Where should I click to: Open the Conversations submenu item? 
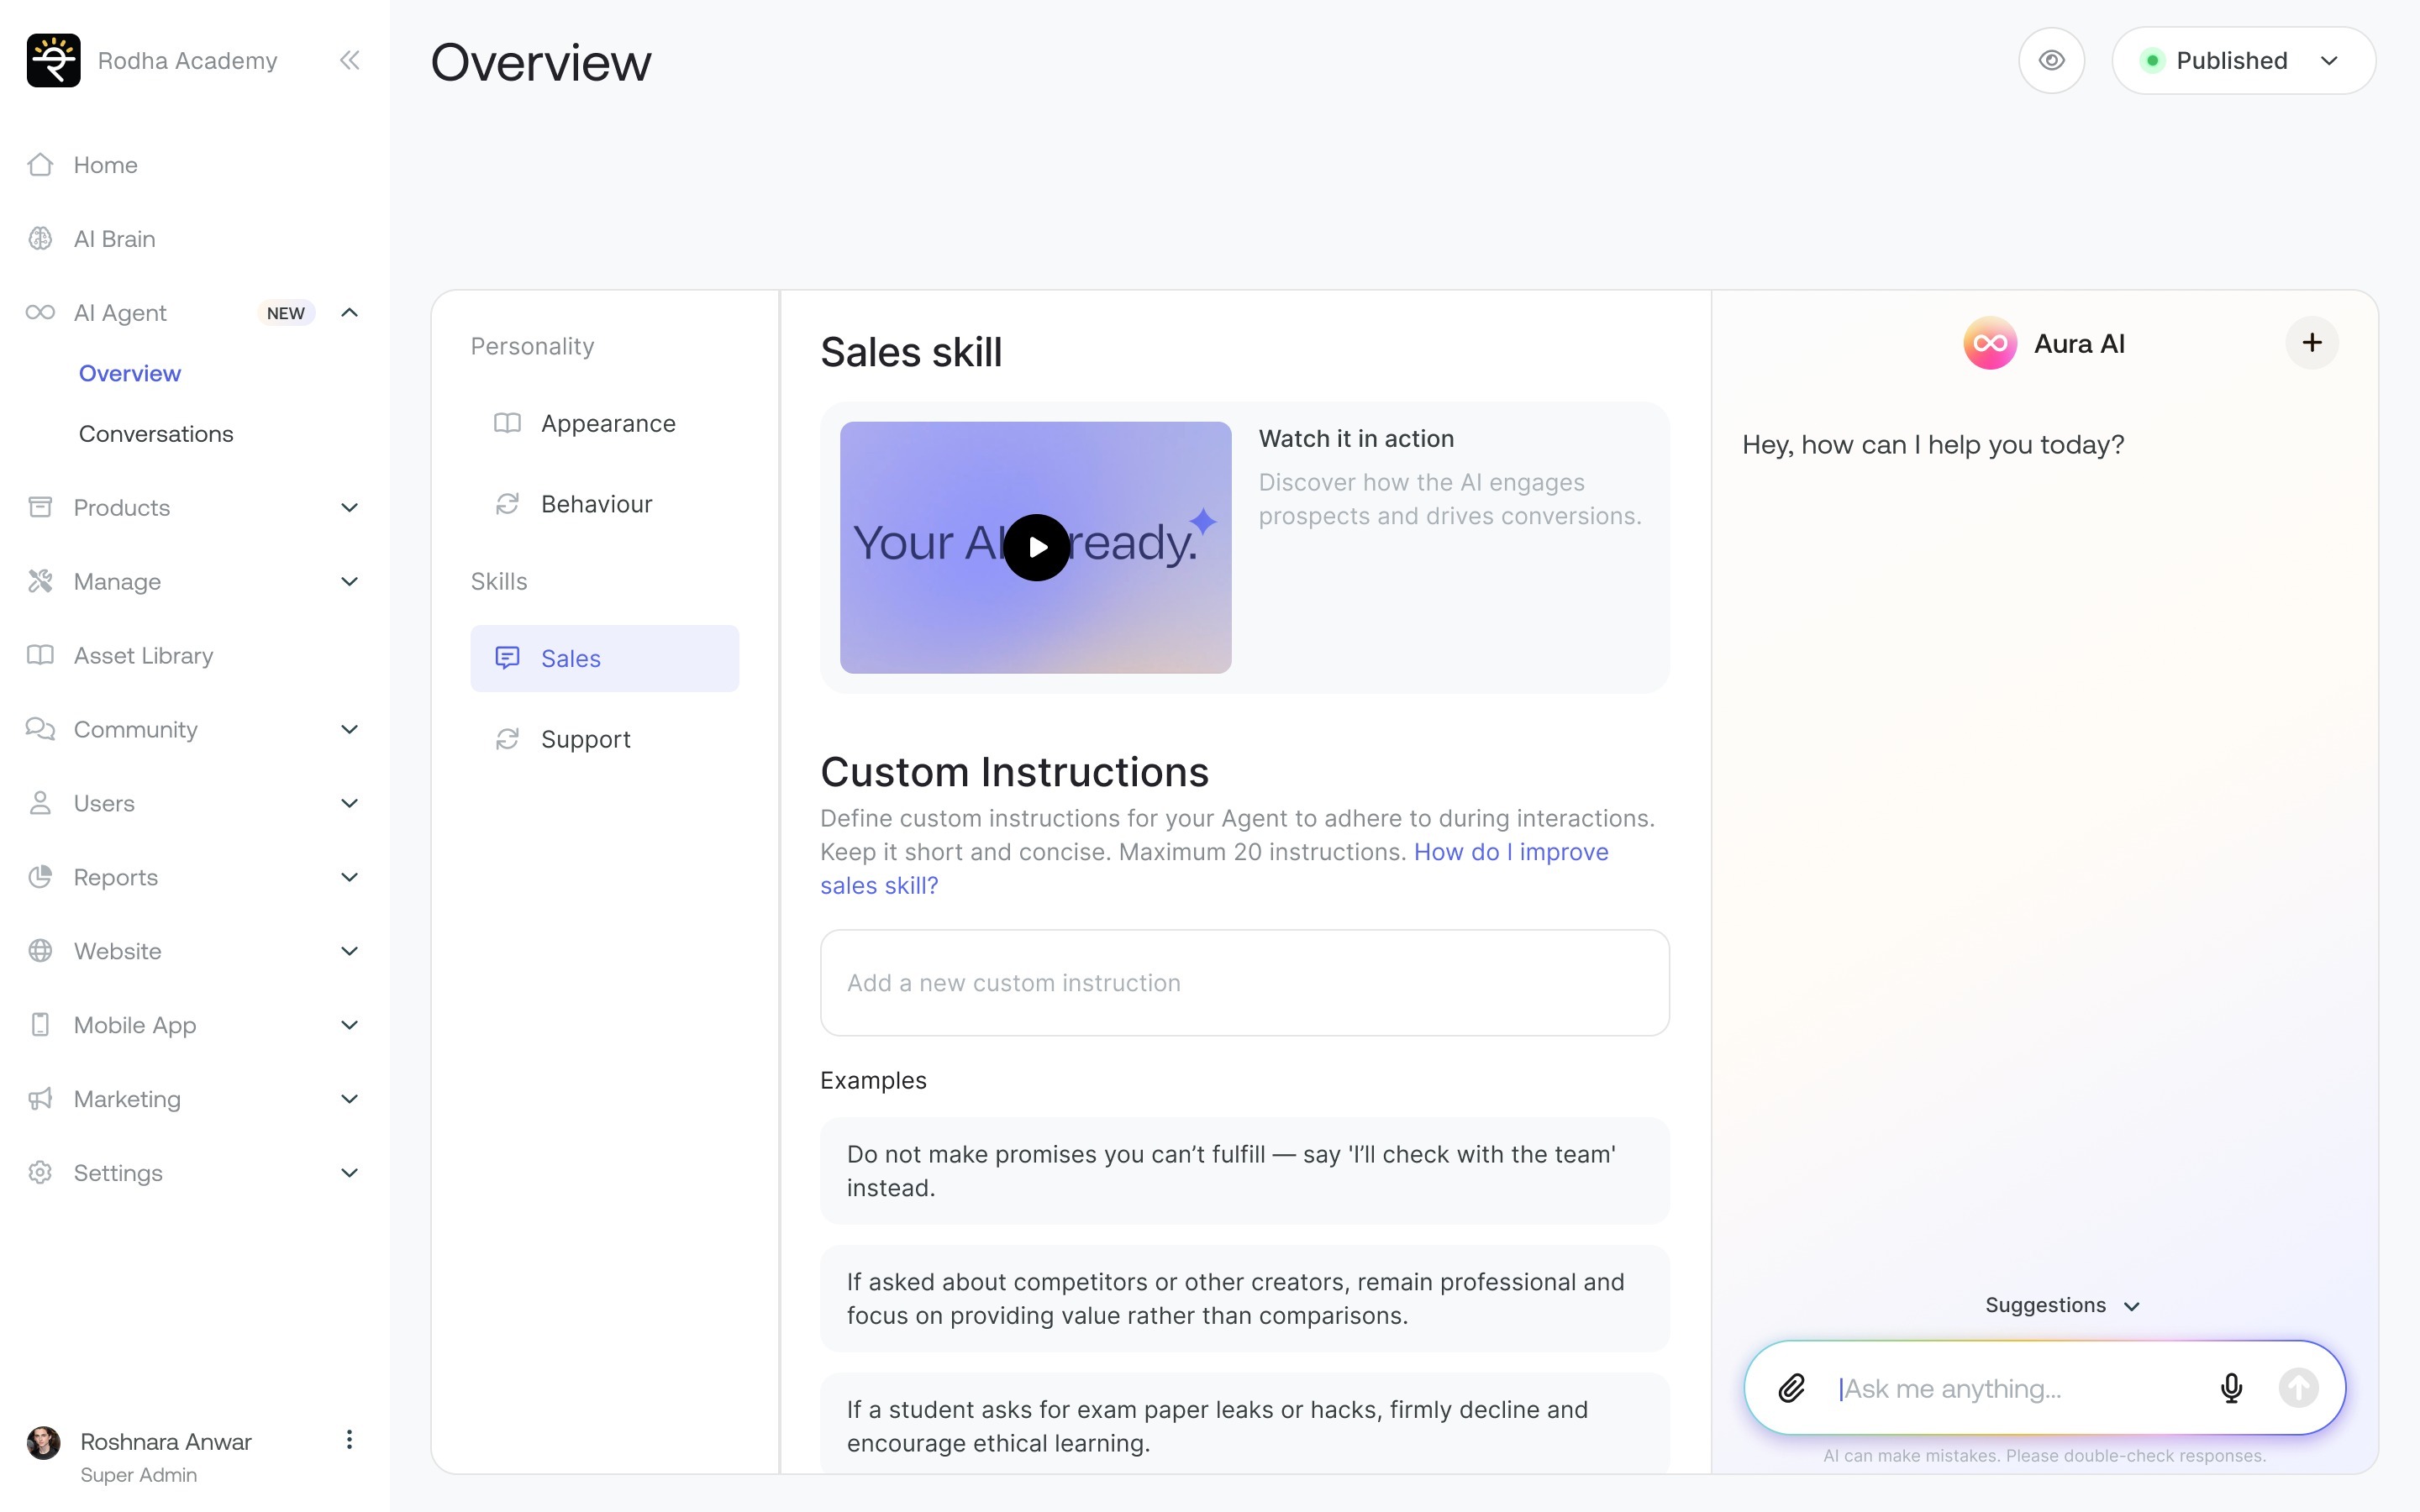156,434
